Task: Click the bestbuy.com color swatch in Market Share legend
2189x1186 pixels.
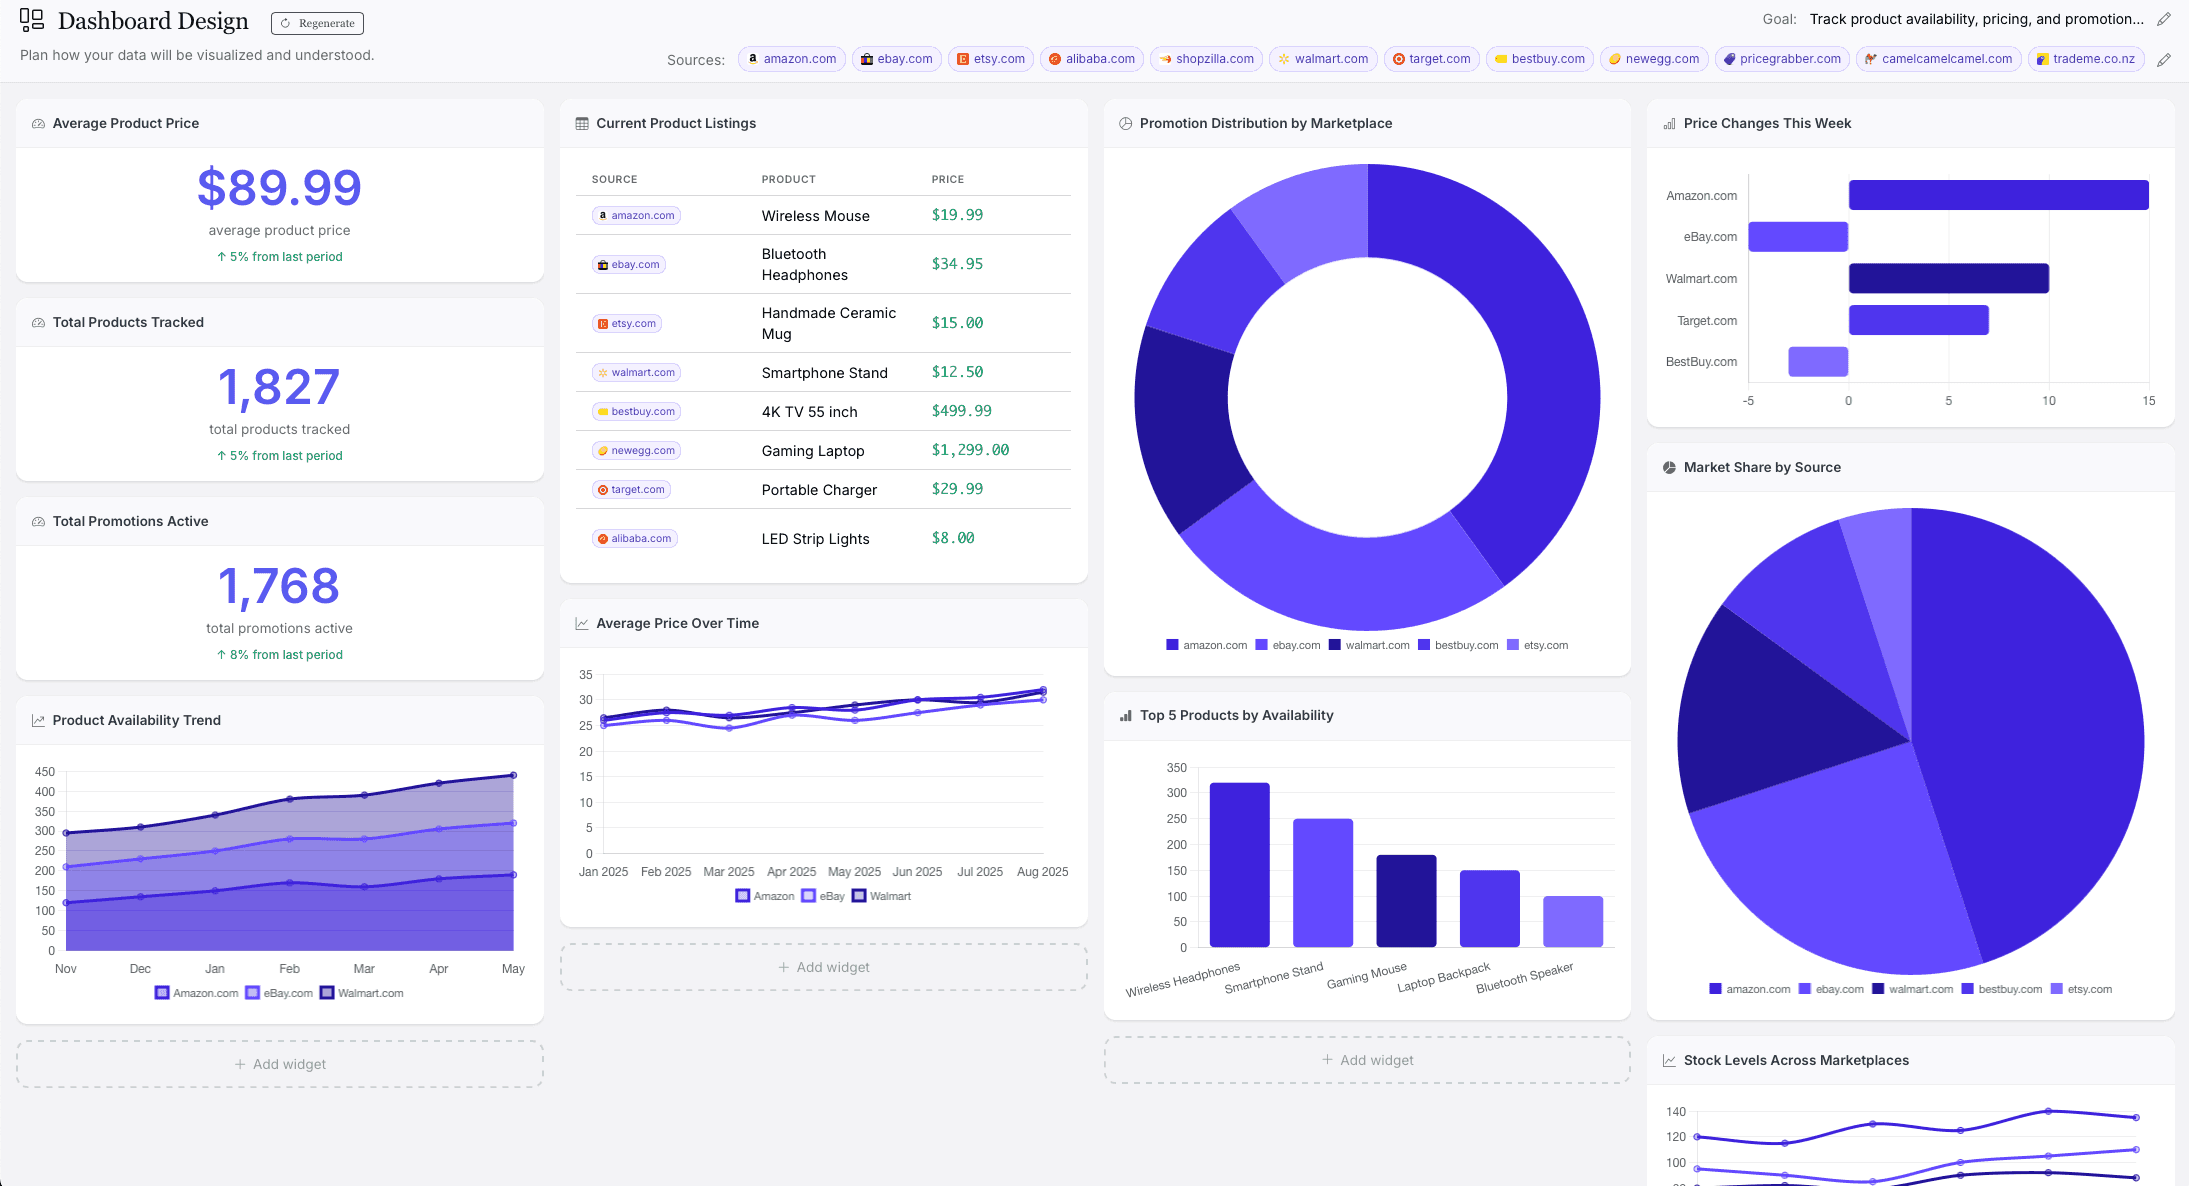Action: pos(1967,989)
